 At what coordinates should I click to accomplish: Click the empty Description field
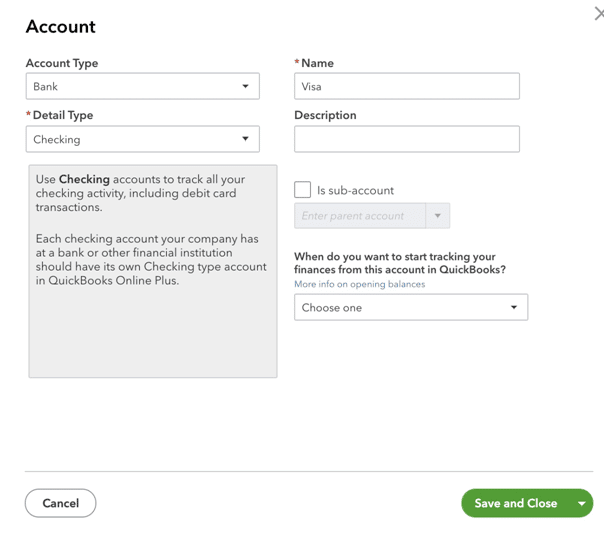tap(407, 139)
